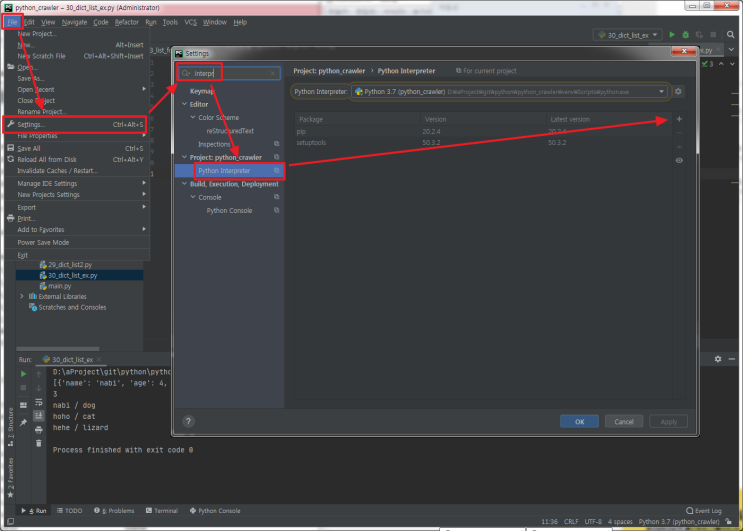
Task: Click the restore layout icon in the Run panel
Action: click(23, 405)
